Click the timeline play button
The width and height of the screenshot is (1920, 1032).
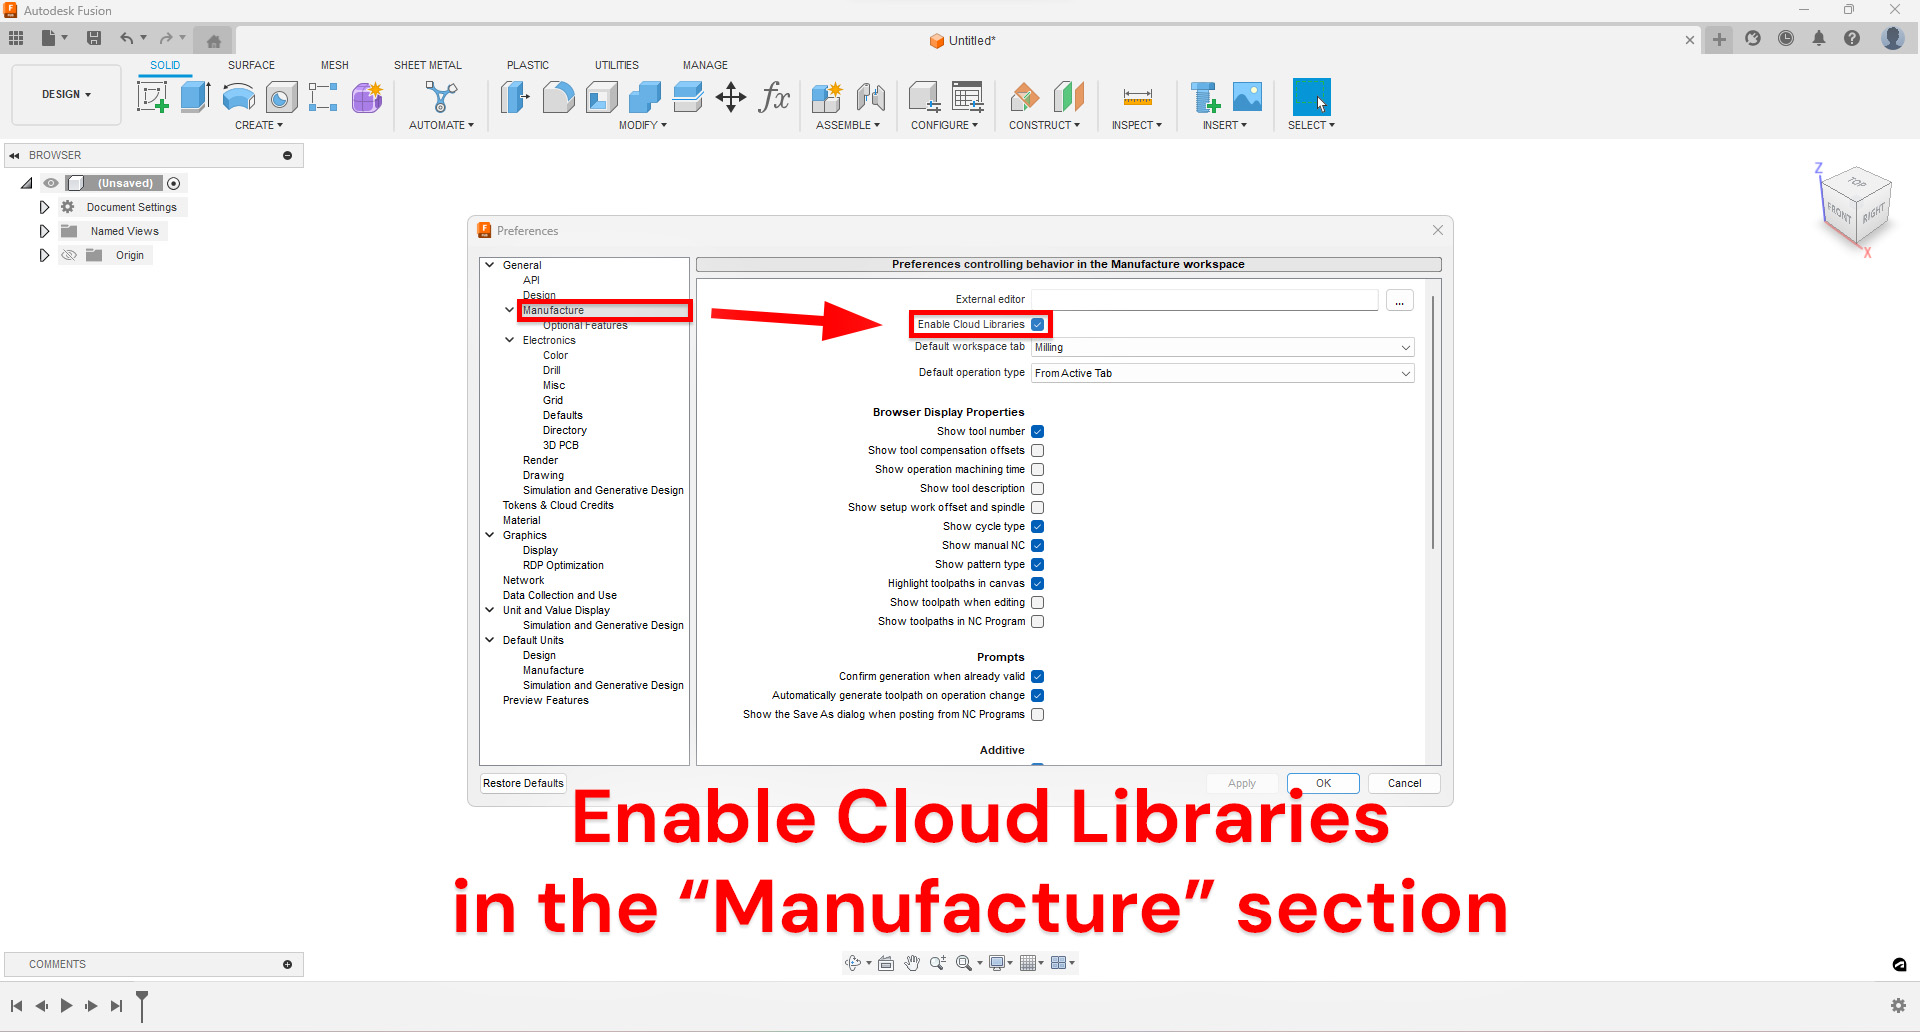[x=66, y=1005]
